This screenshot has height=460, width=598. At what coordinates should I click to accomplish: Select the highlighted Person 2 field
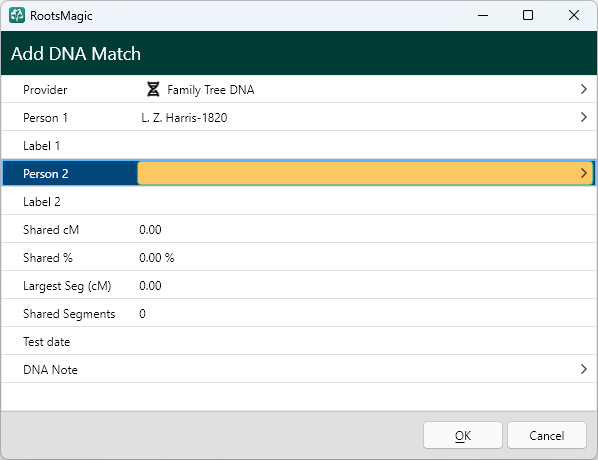365,173
